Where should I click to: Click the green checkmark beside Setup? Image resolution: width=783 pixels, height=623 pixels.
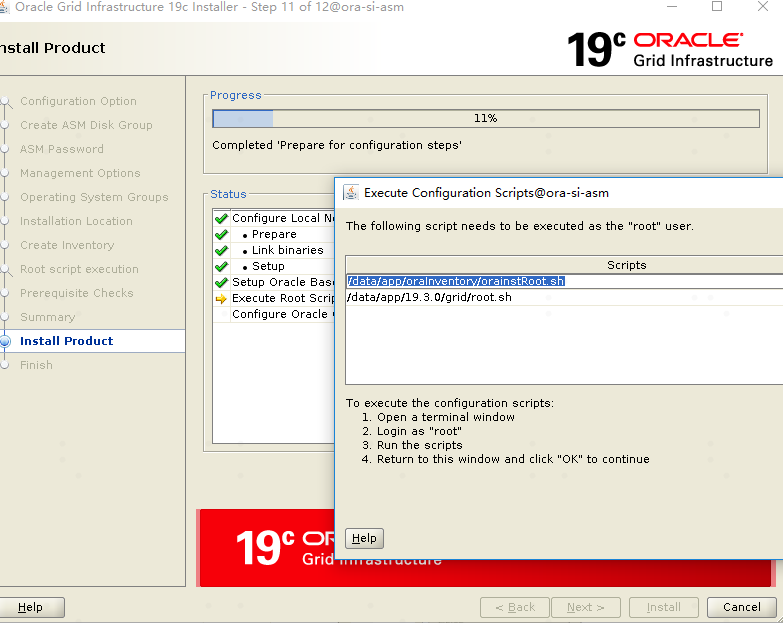click(x=221, y=266)
